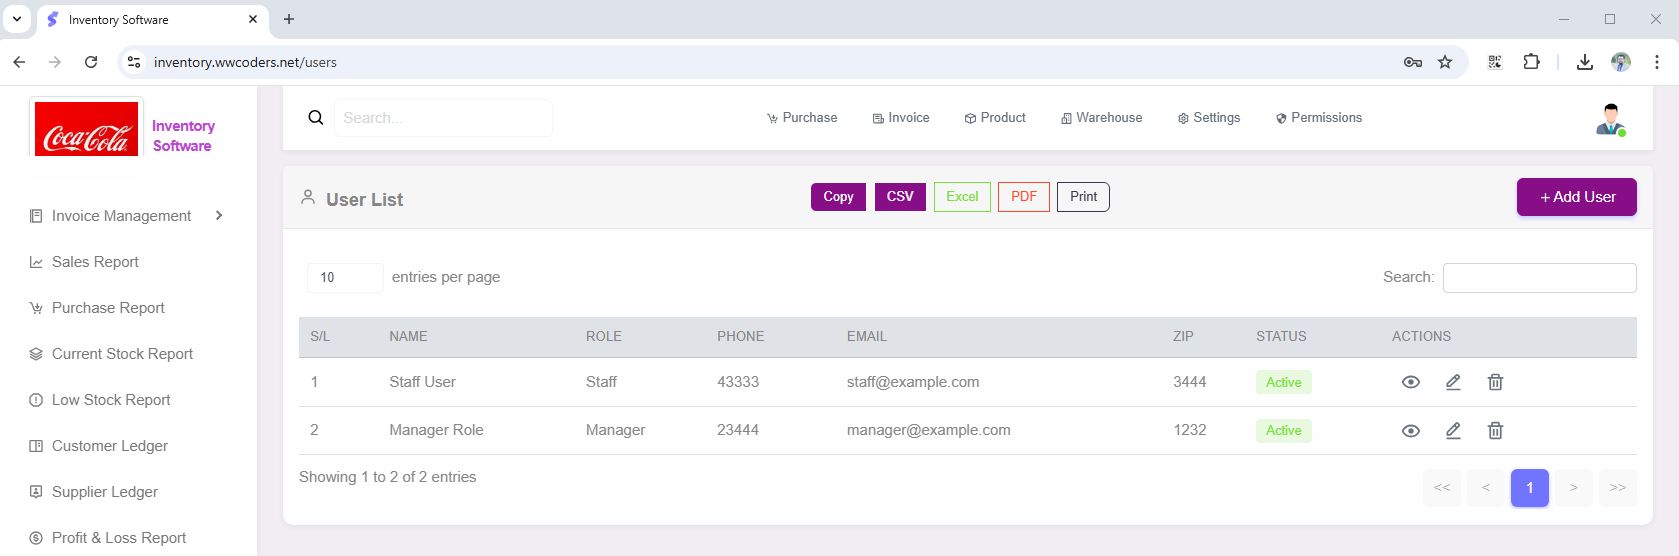Click the magnifier search icon in header
The width and height of the screenshot is (1679, 556).
[316, 118]
